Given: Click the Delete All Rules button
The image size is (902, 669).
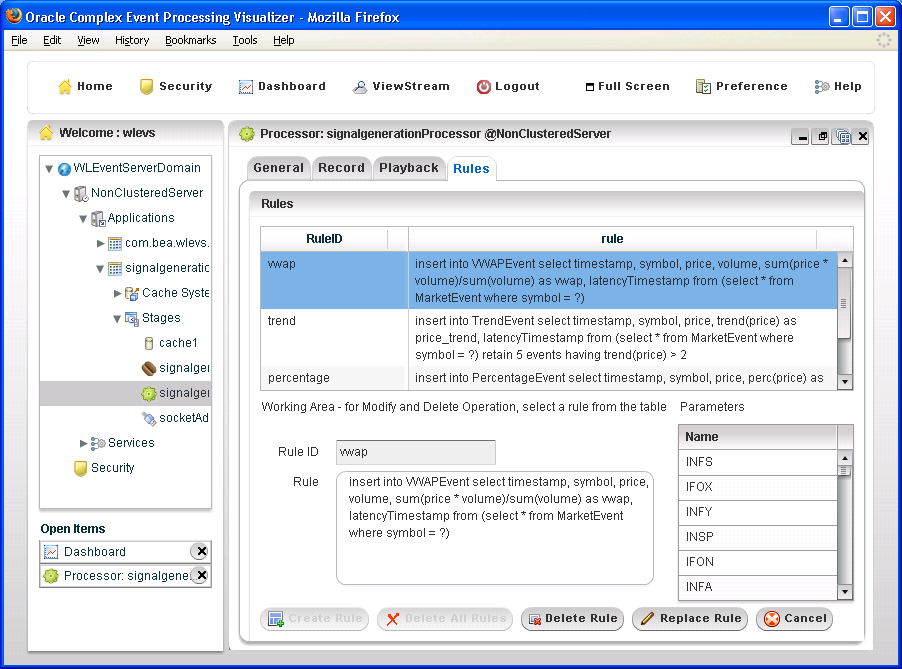Looking at the screenshot, I should (x=445, y=619).
